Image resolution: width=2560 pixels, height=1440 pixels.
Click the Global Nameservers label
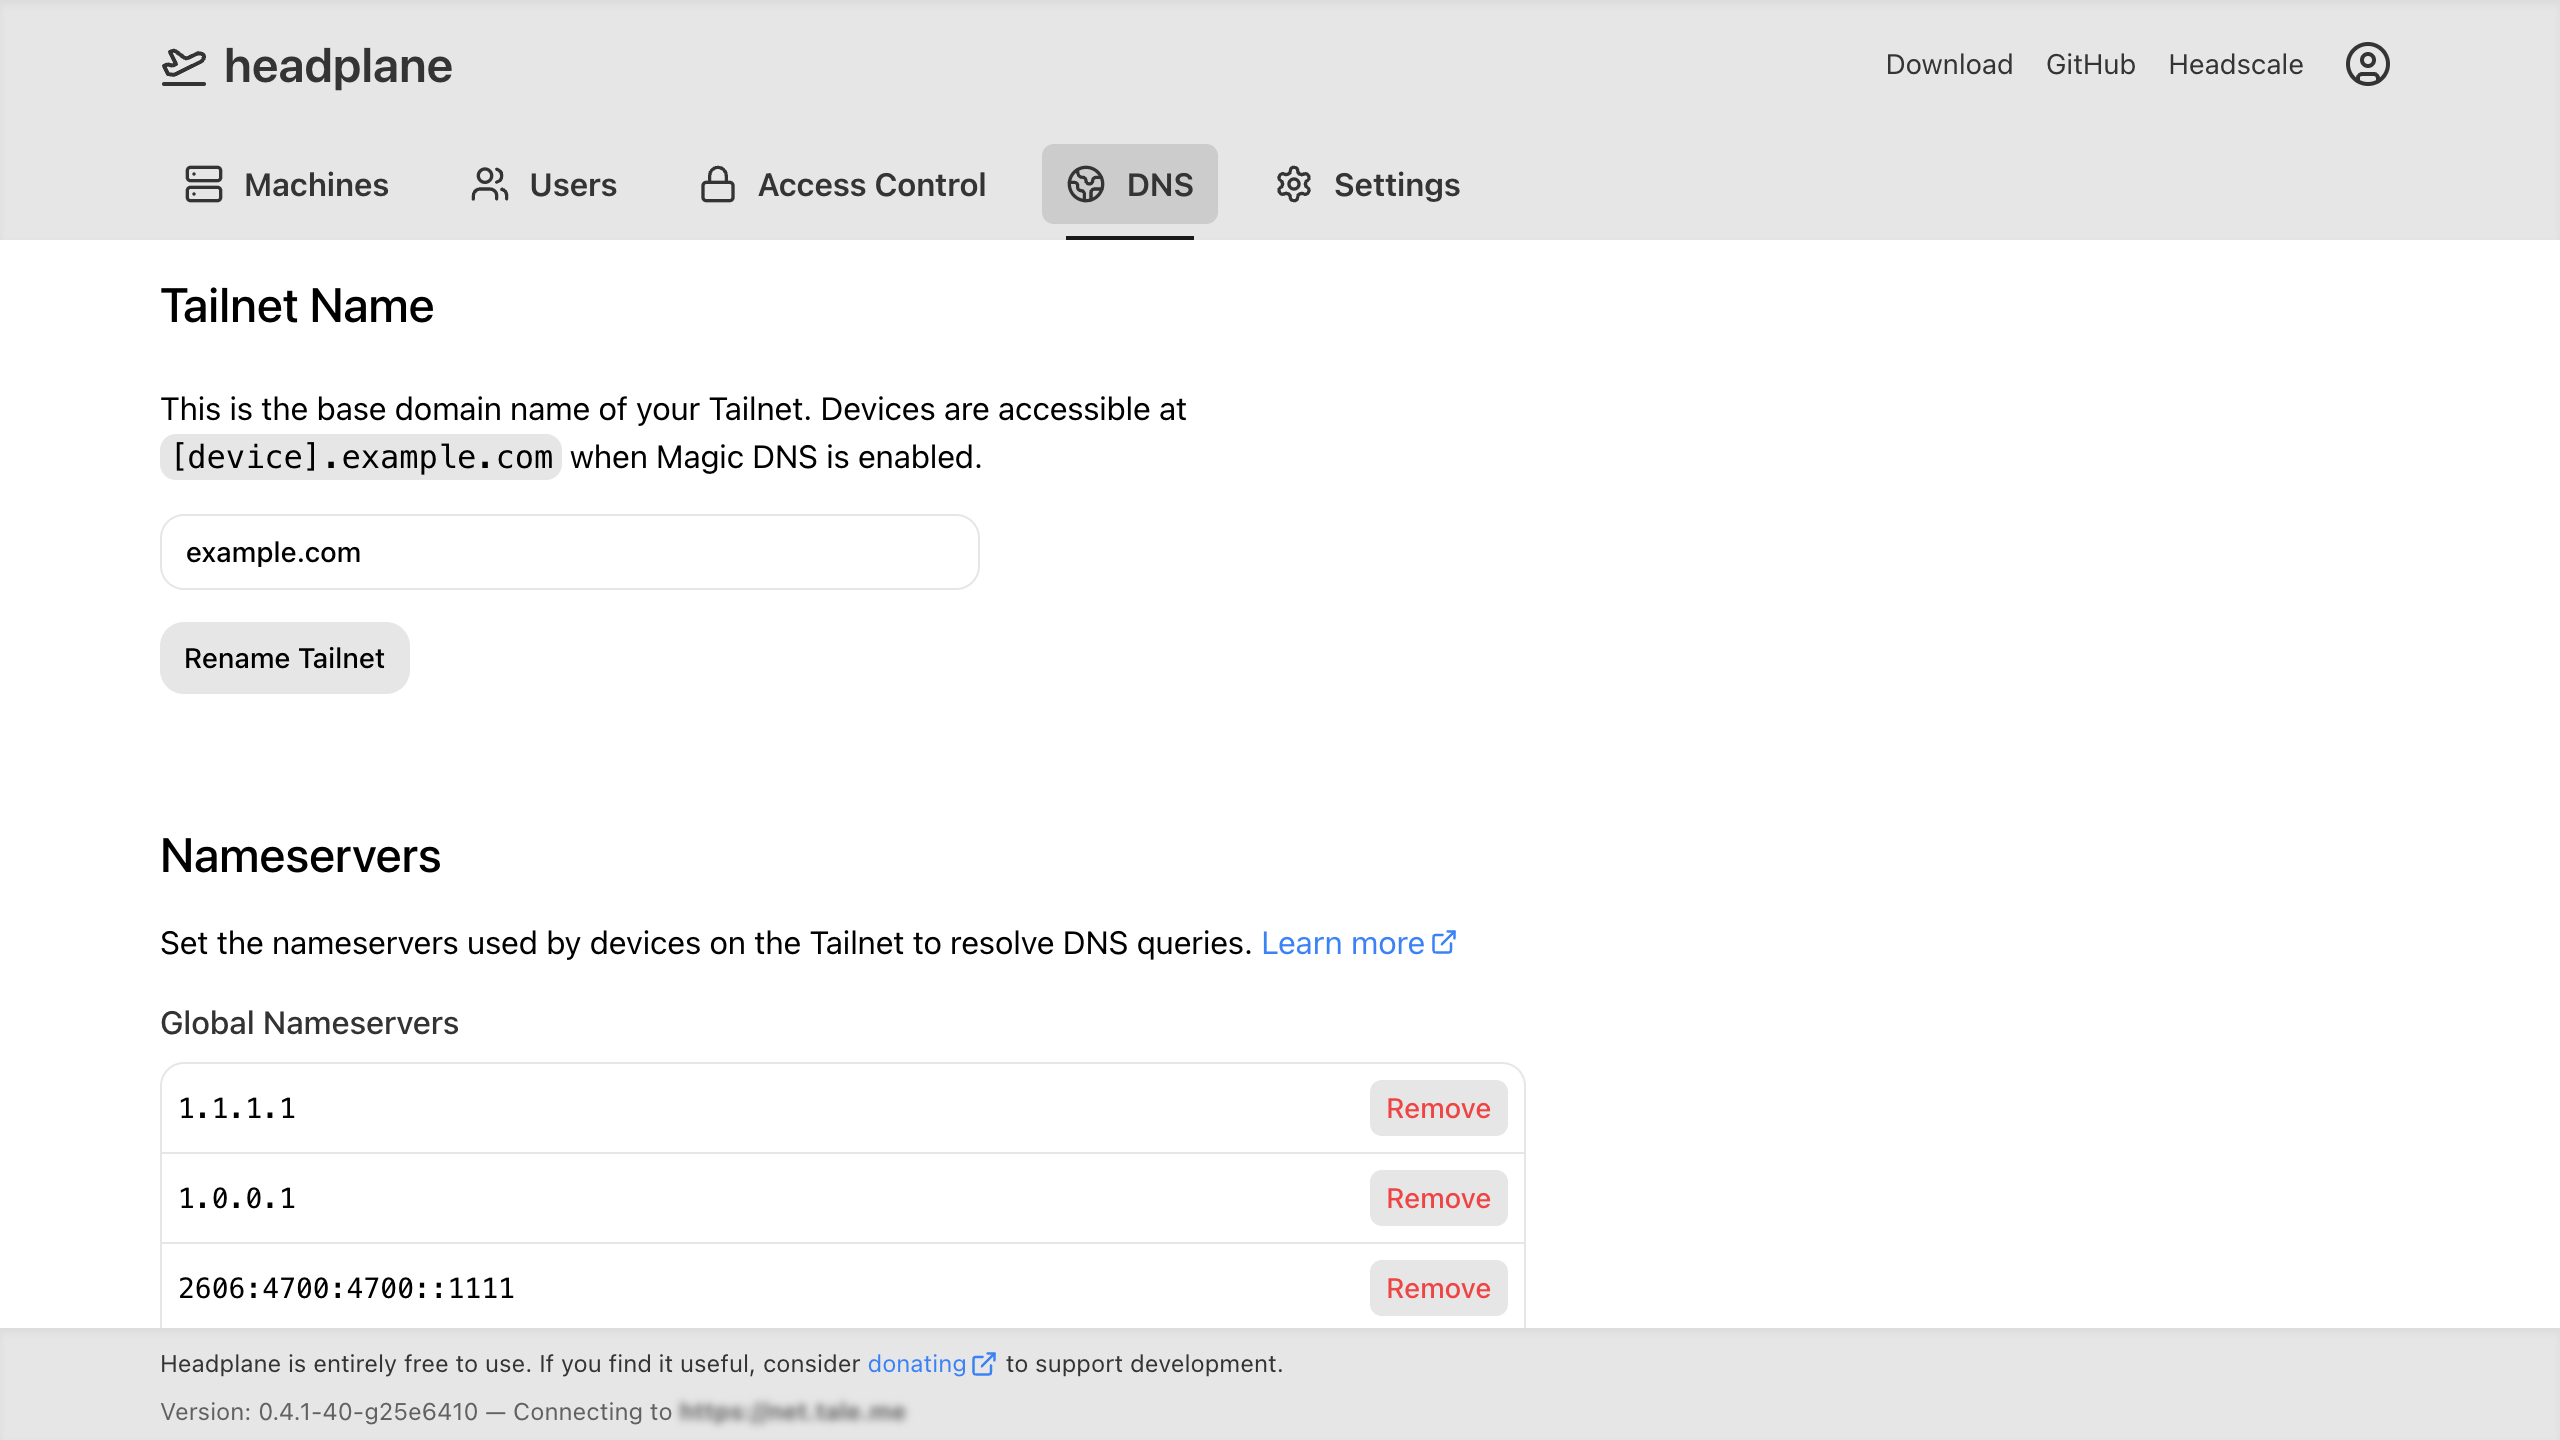click(309, 1023)
